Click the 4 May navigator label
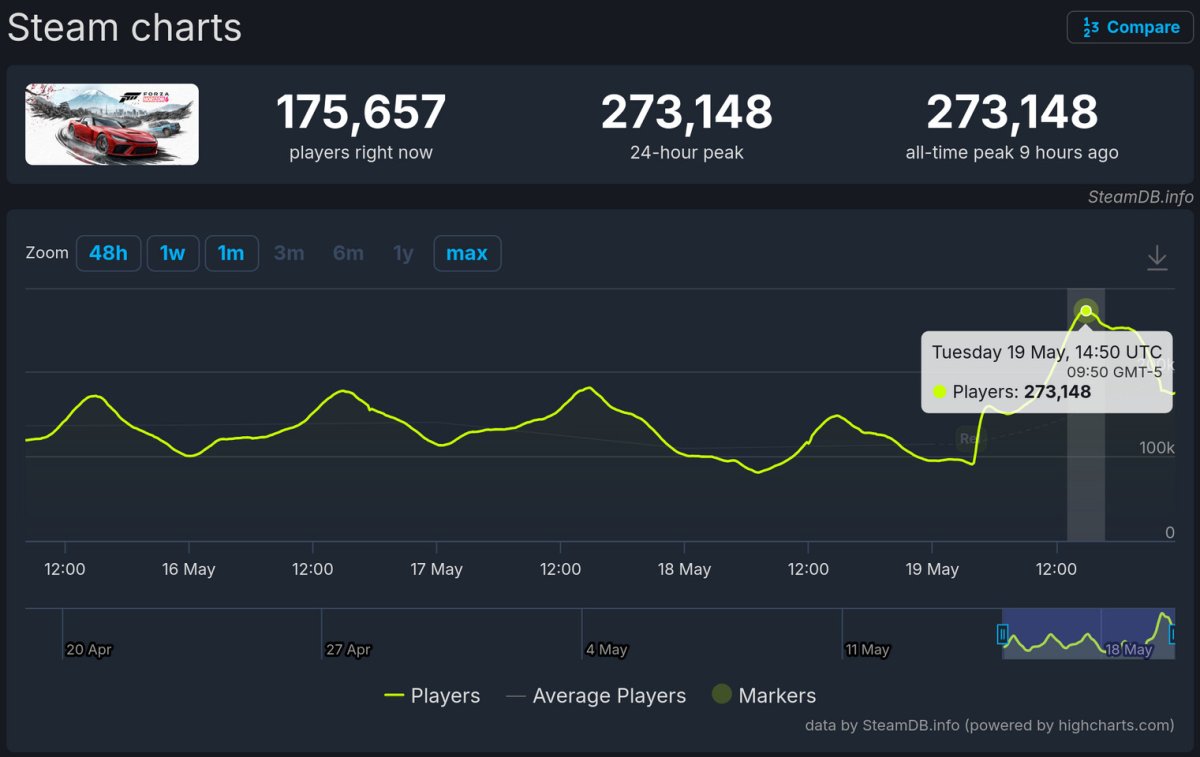The height and width of the screenshot is (757, 1200). pos(606,649)
